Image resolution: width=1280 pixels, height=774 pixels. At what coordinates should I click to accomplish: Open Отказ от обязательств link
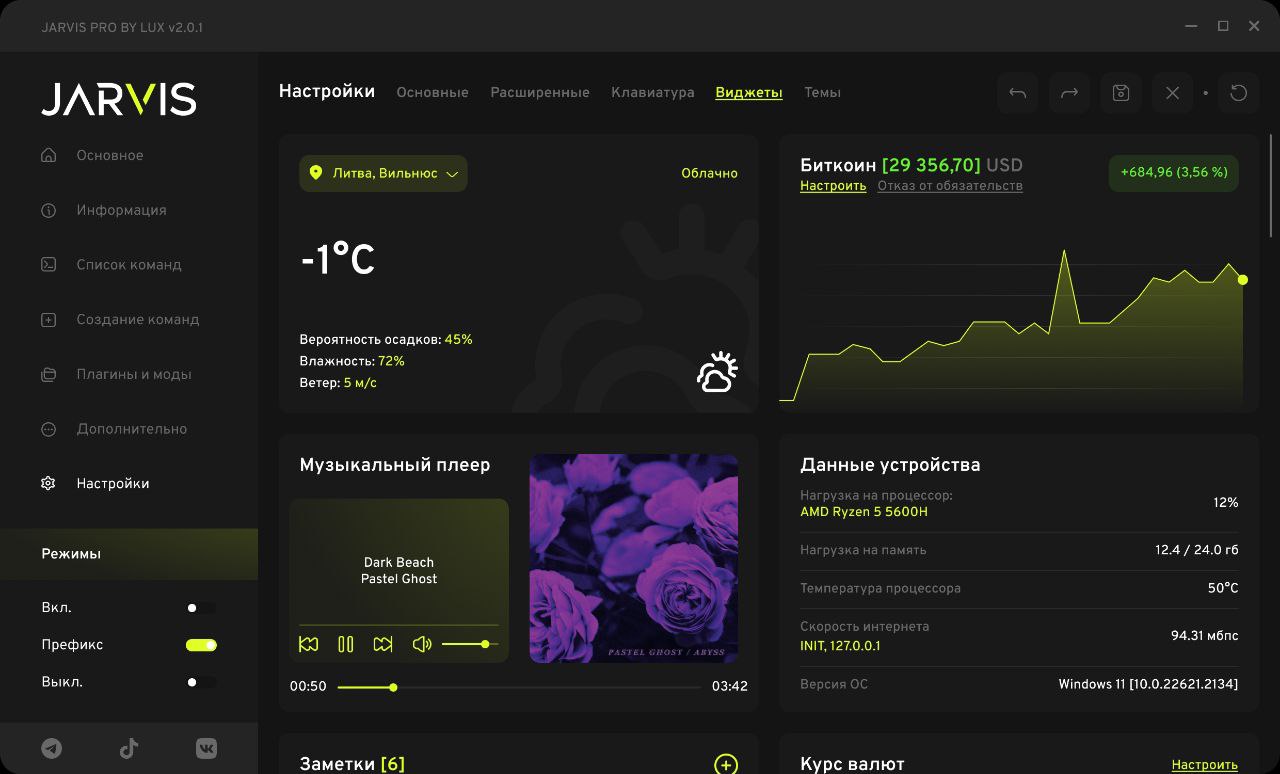tap(949, 186)
